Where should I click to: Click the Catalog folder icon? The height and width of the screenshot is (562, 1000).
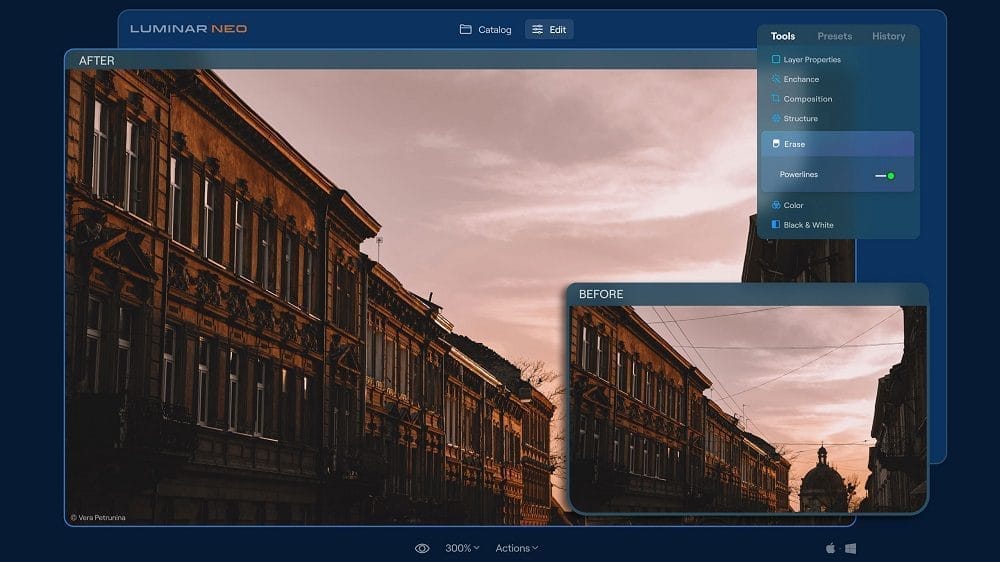pyautogui.click(x=466, y=29)
